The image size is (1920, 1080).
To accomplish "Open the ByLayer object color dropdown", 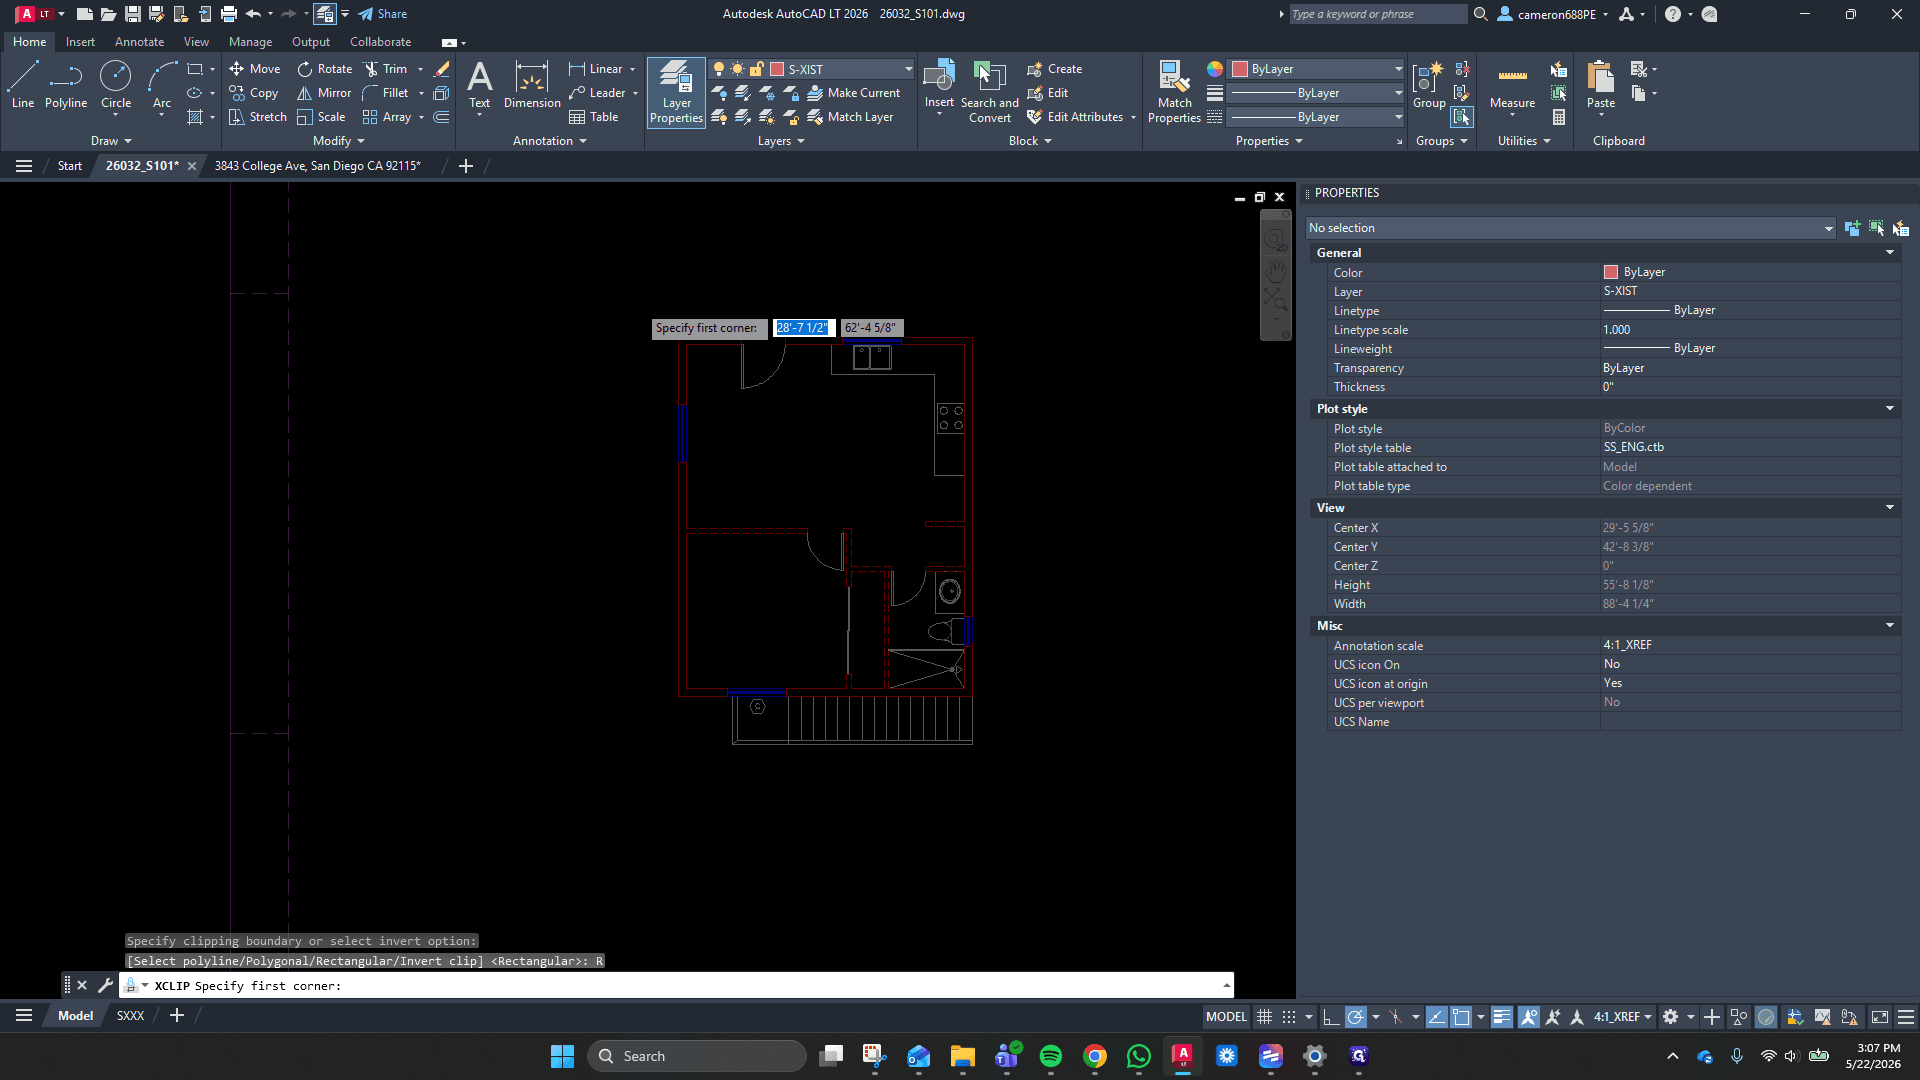I will click(x=1398, y=69).
